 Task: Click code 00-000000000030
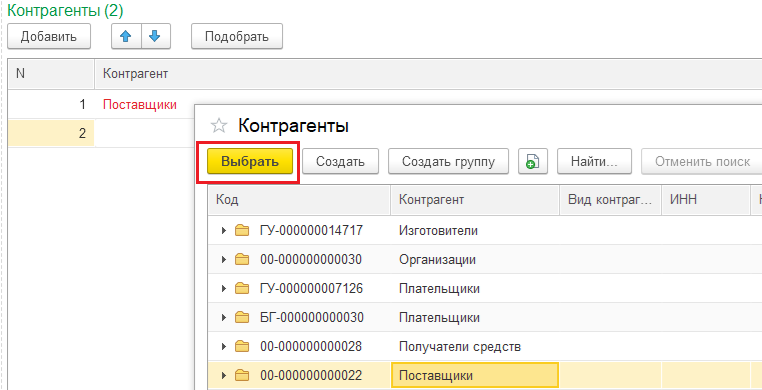311,259
